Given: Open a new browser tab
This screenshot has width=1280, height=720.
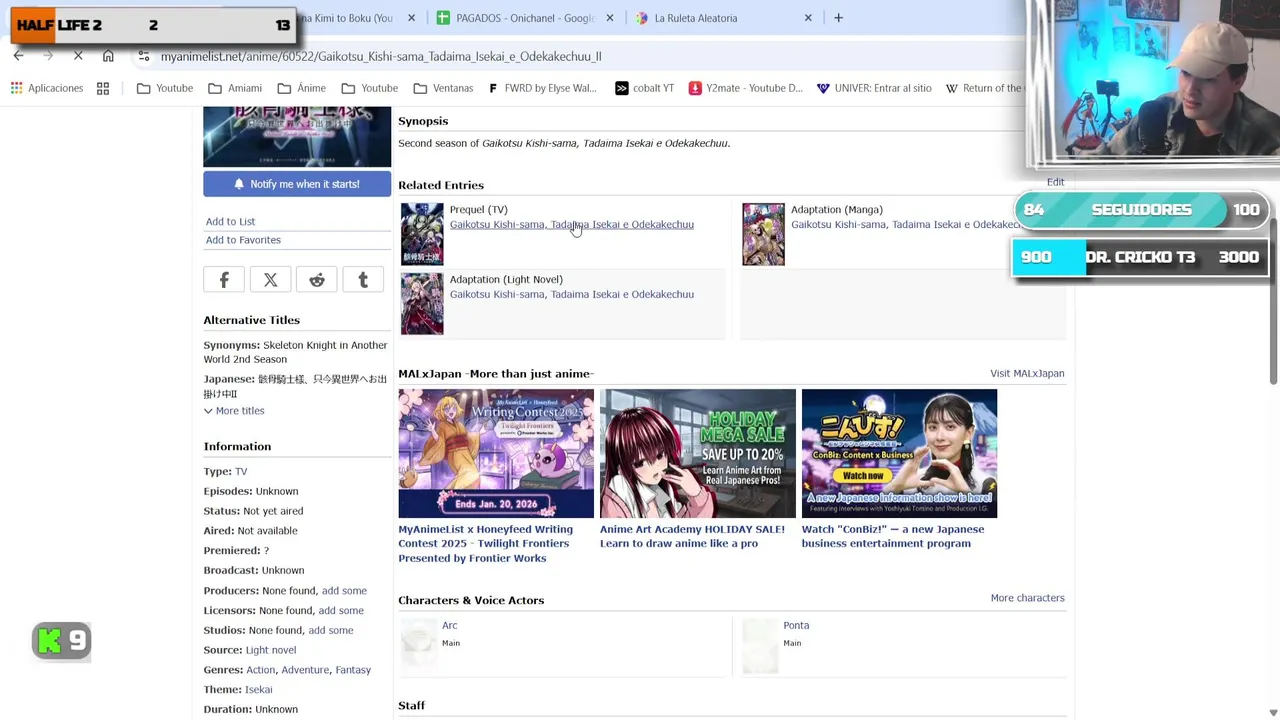Looking at the screenshot, I should (838, 18).
